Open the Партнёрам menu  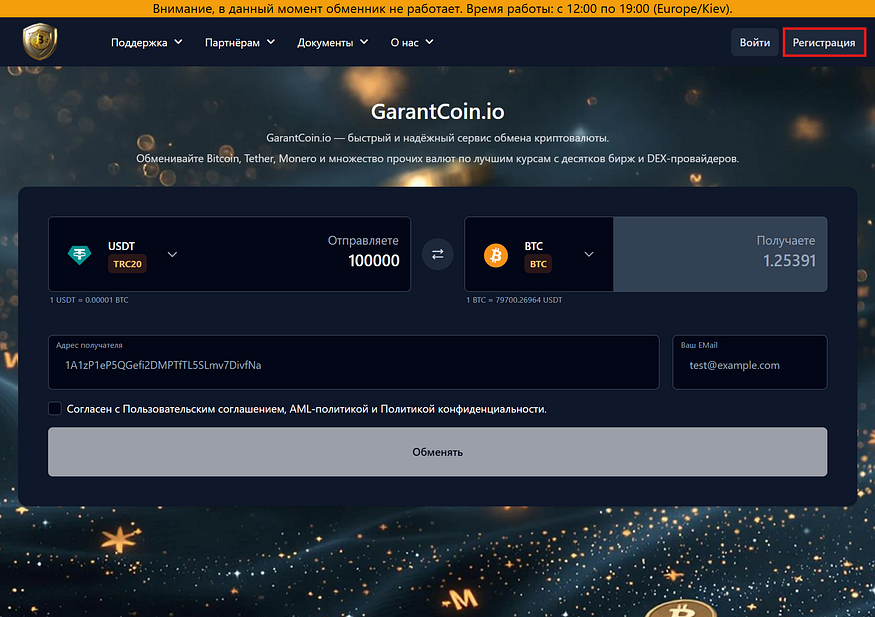tap(239, 42)
